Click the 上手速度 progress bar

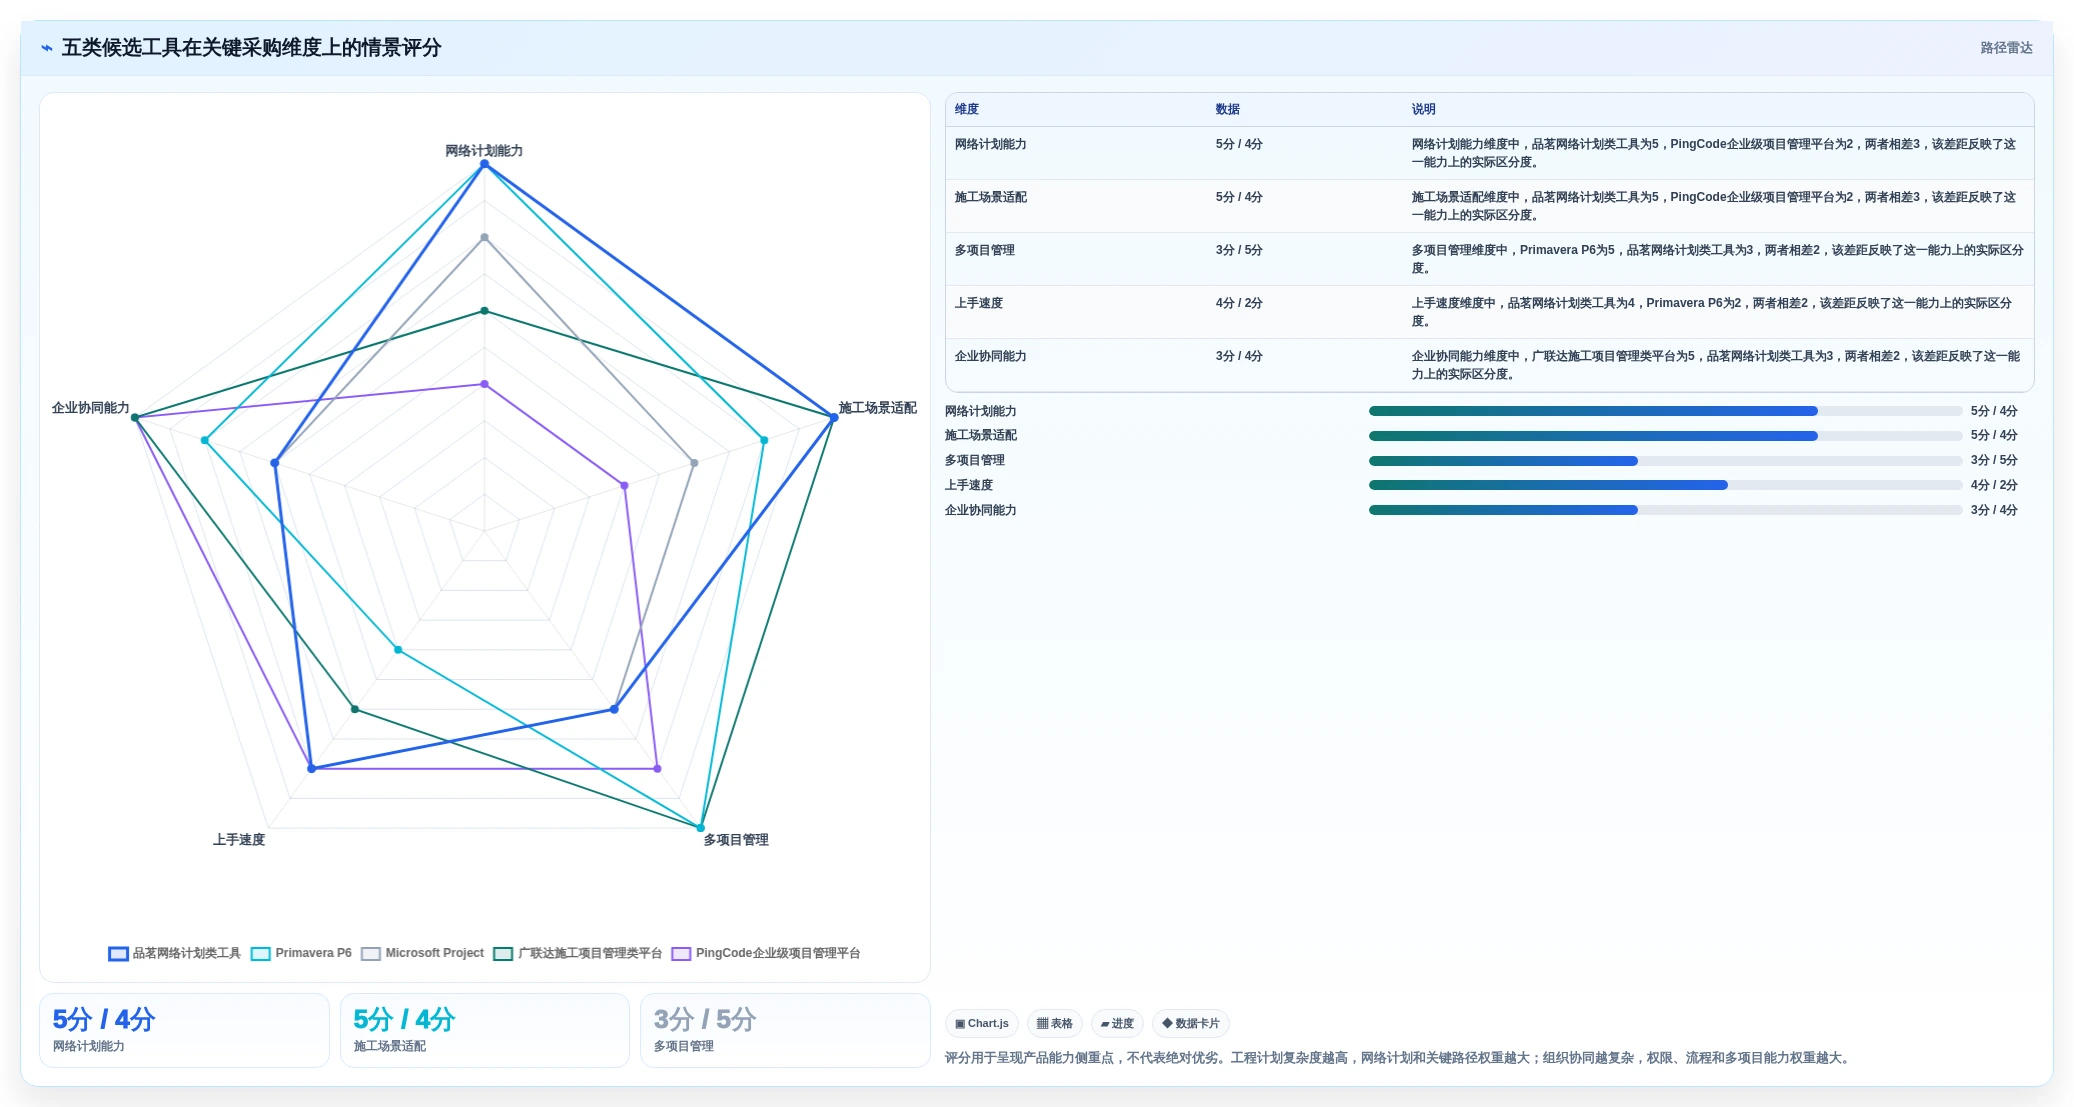[x=1665, y=485]
